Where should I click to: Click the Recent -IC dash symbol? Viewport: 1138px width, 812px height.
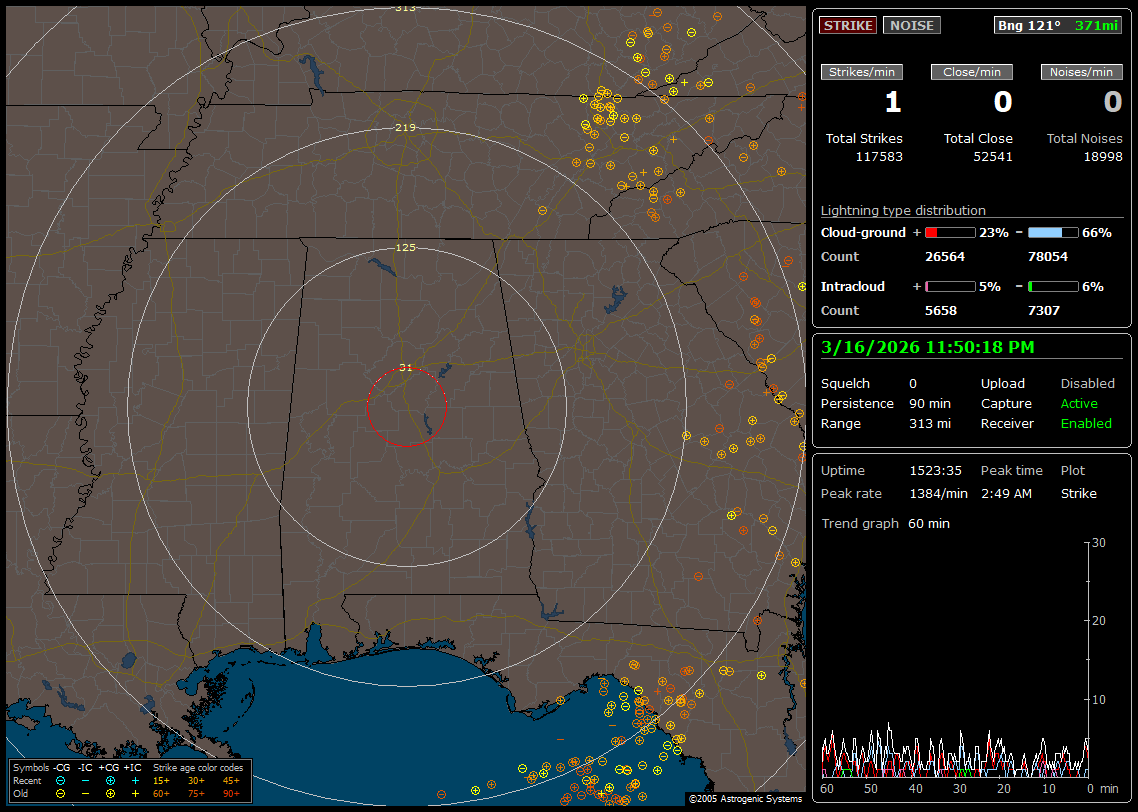tap(86, 780)
